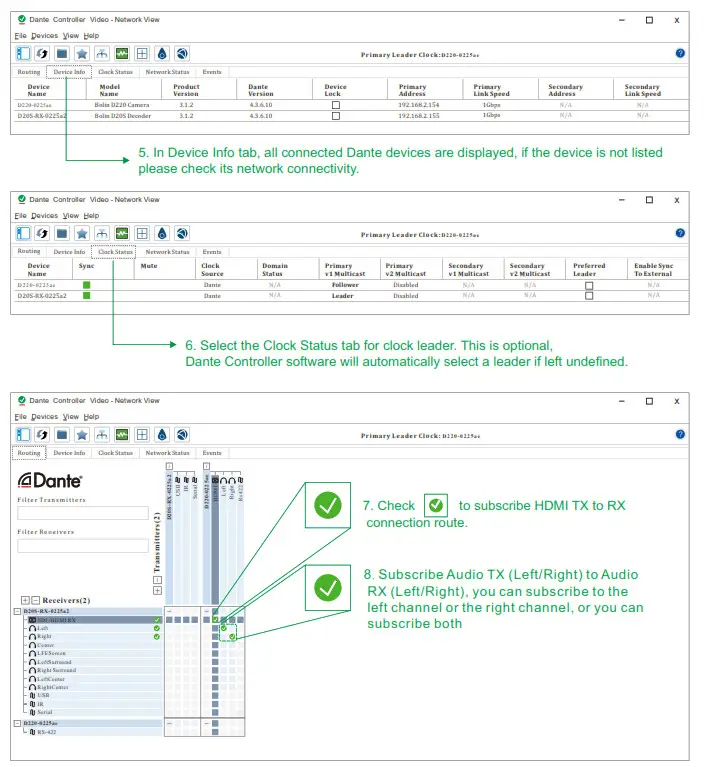
Task: Collapse D220-0225ae transmitter column group
Action: (206, 466)
